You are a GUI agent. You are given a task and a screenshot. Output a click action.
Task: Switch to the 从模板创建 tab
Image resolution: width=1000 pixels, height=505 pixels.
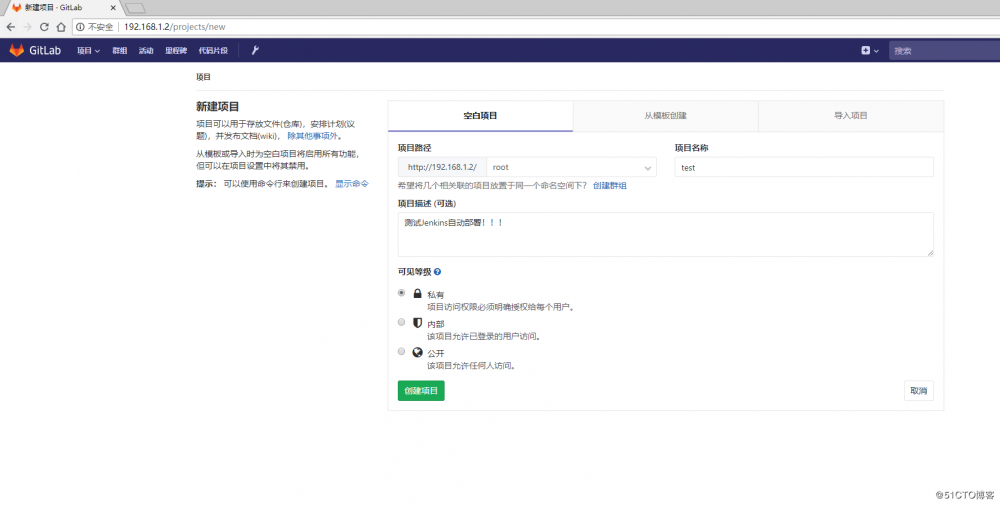[665, 116]
